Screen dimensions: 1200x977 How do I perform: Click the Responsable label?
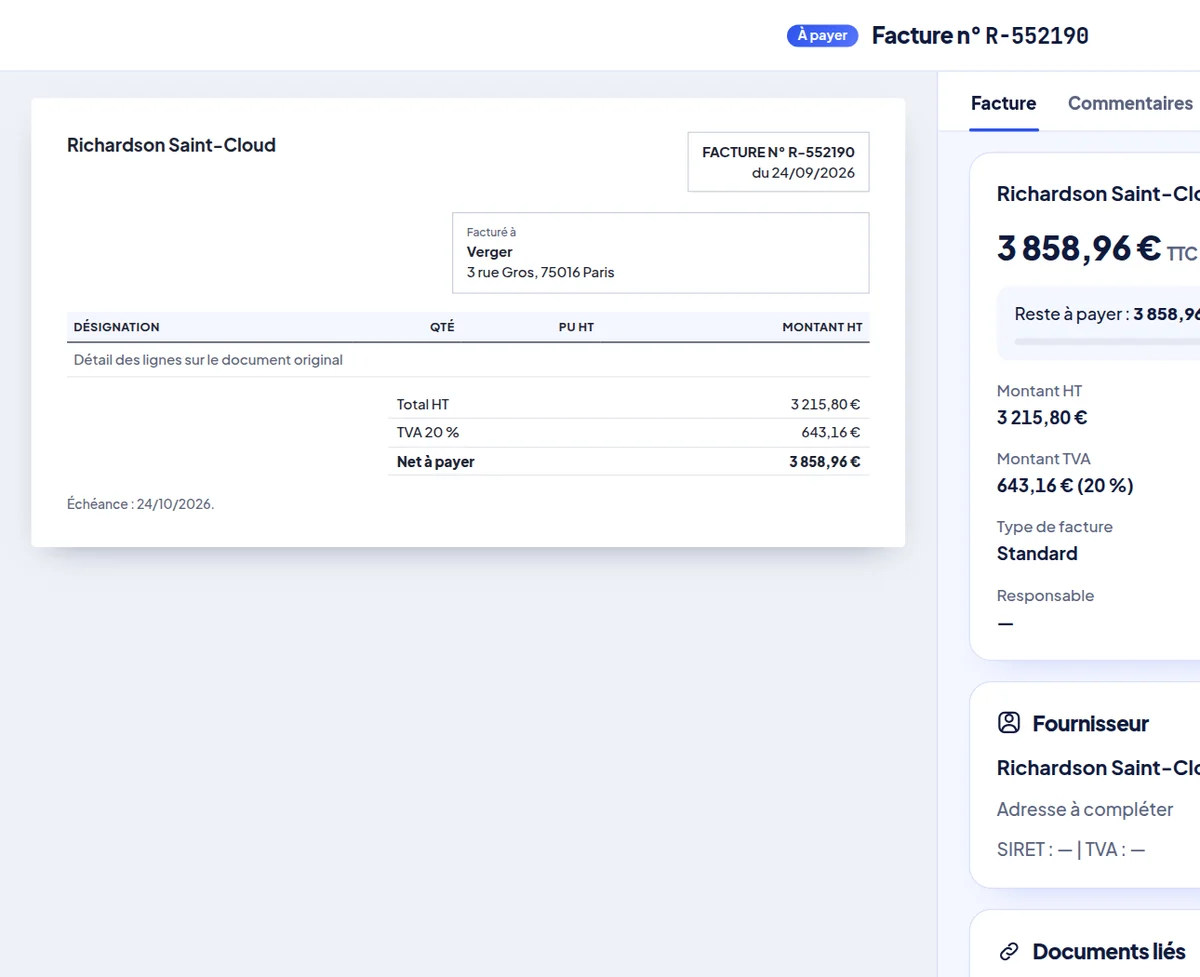[1045, 596]
